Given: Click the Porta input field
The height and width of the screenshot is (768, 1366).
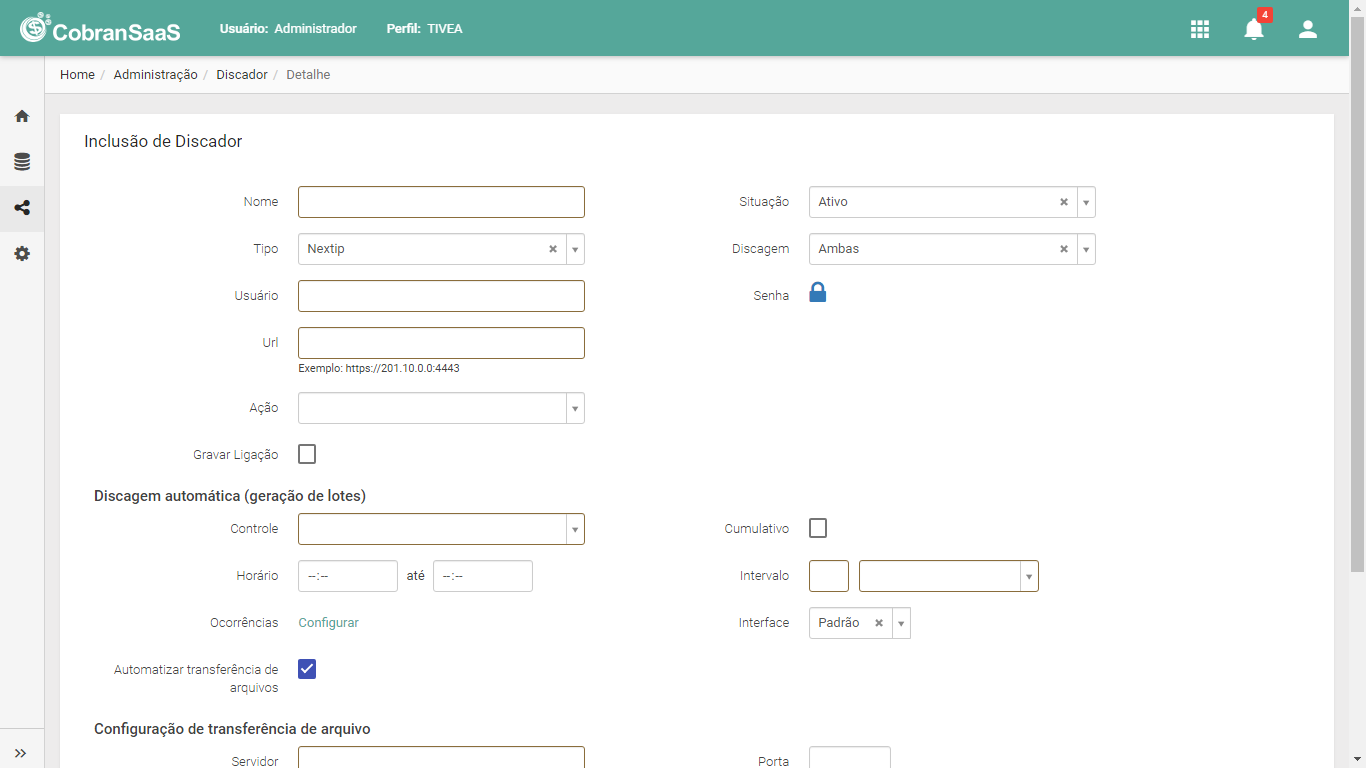Looking at the screenshot, I should coord(849,757).
